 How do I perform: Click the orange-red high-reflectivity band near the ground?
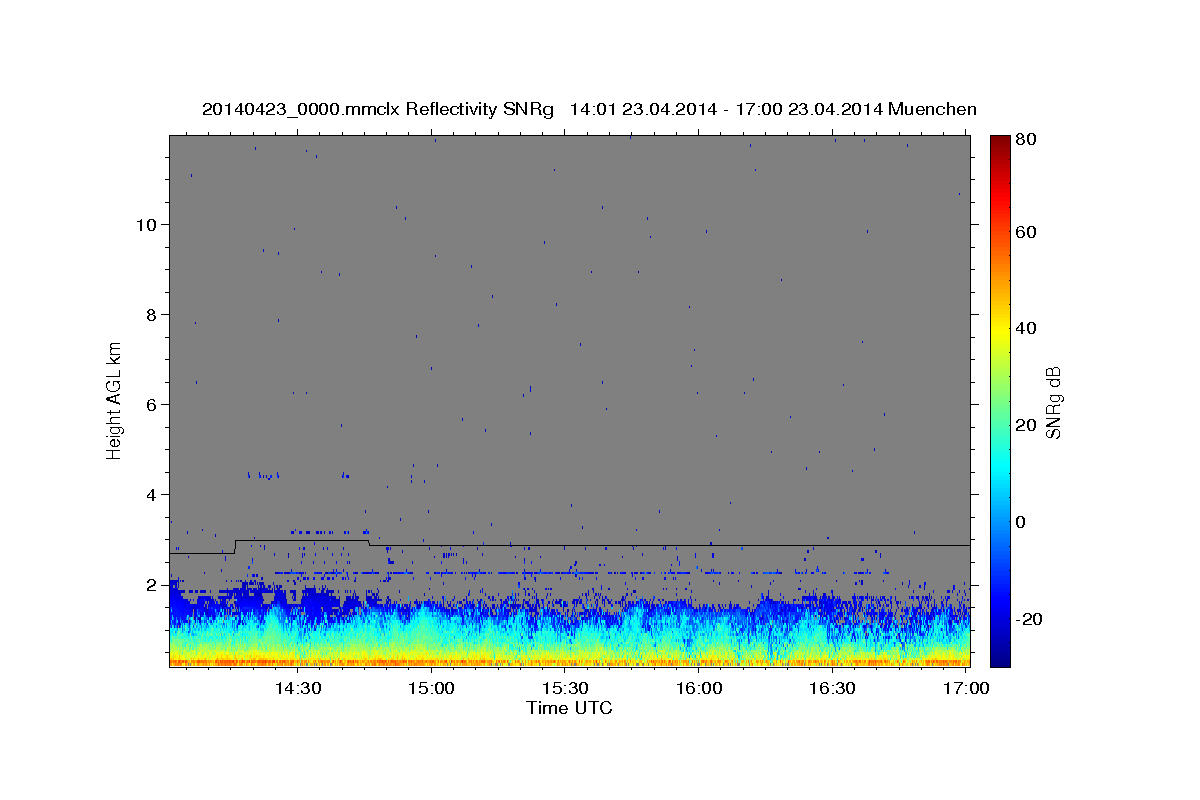click(x=569, y=661)
